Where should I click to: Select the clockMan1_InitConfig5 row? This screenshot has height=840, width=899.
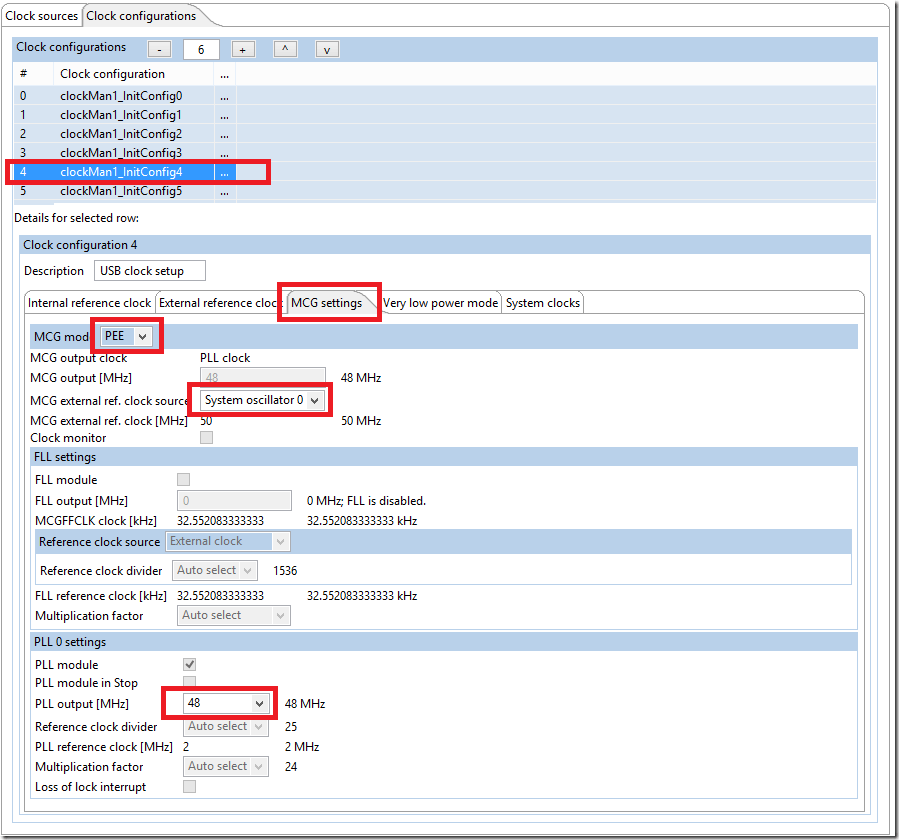click(121, 191)
